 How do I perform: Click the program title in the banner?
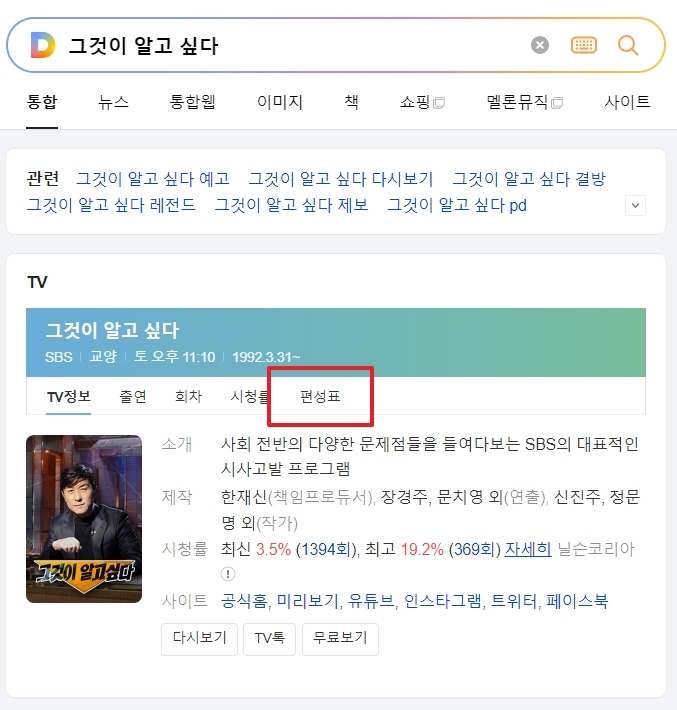point(112,330)
